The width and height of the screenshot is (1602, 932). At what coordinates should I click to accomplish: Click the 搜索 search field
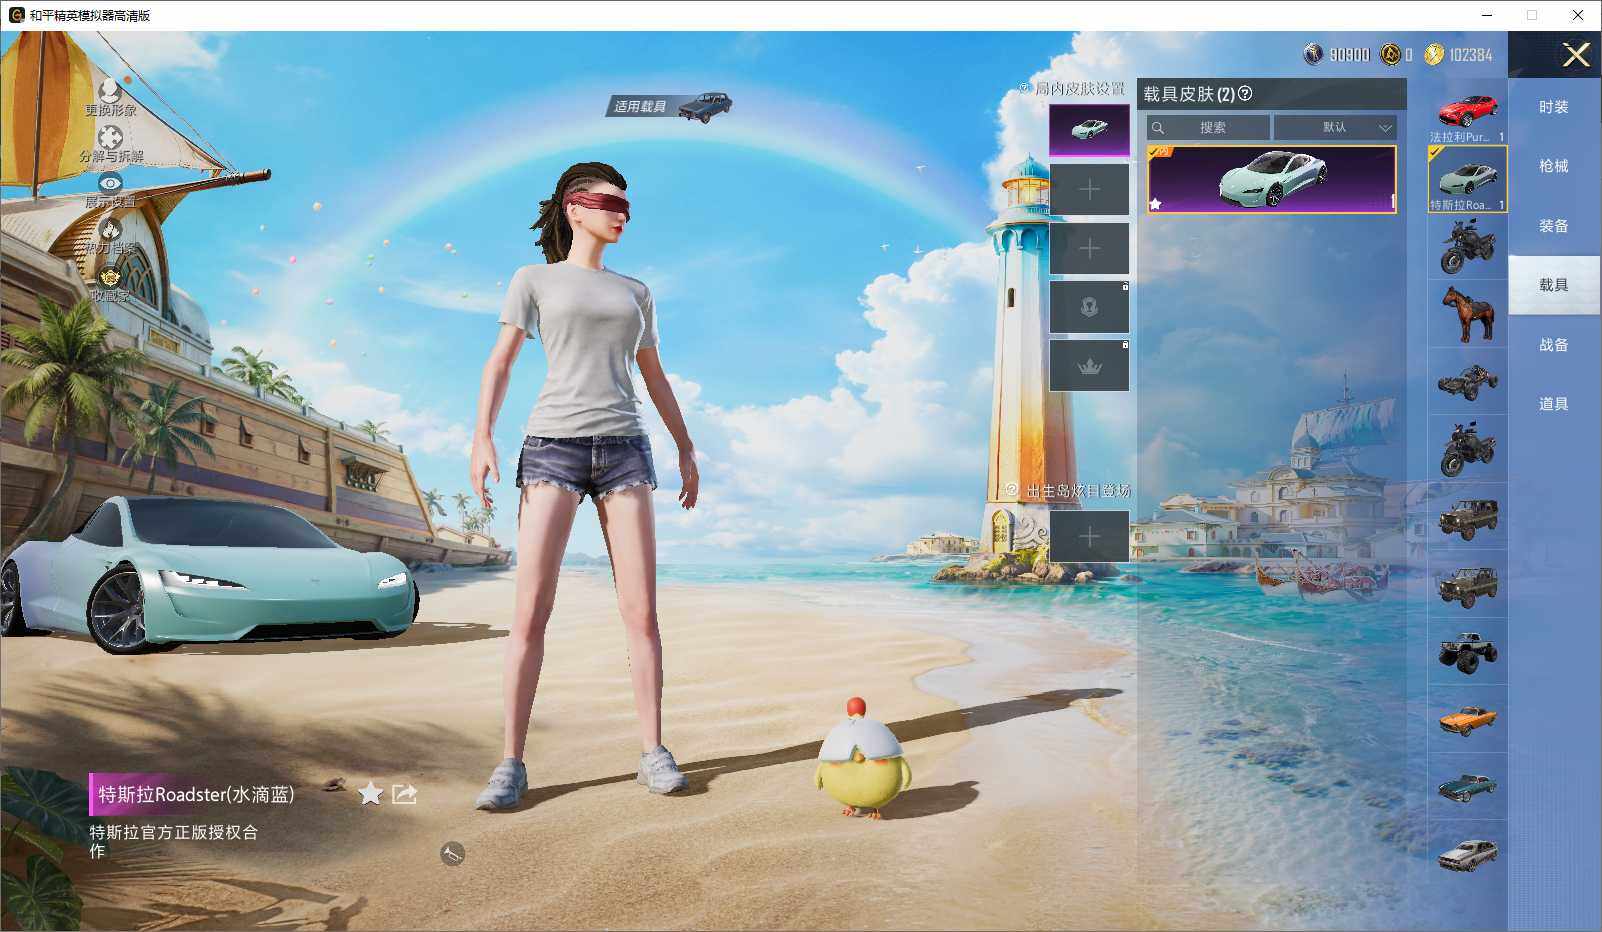(1208, 128)
